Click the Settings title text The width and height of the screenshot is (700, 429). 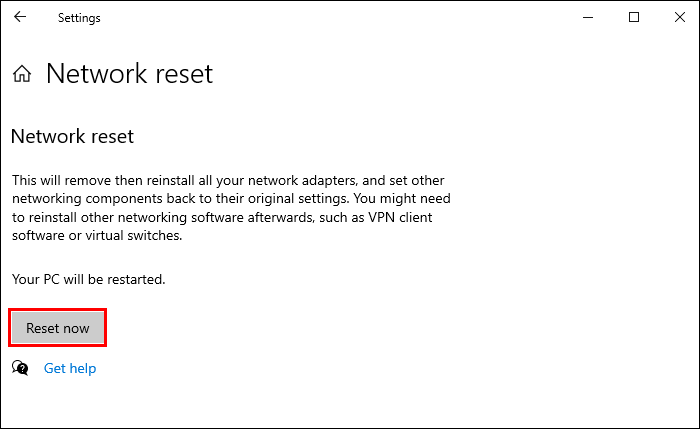point(79,18)
